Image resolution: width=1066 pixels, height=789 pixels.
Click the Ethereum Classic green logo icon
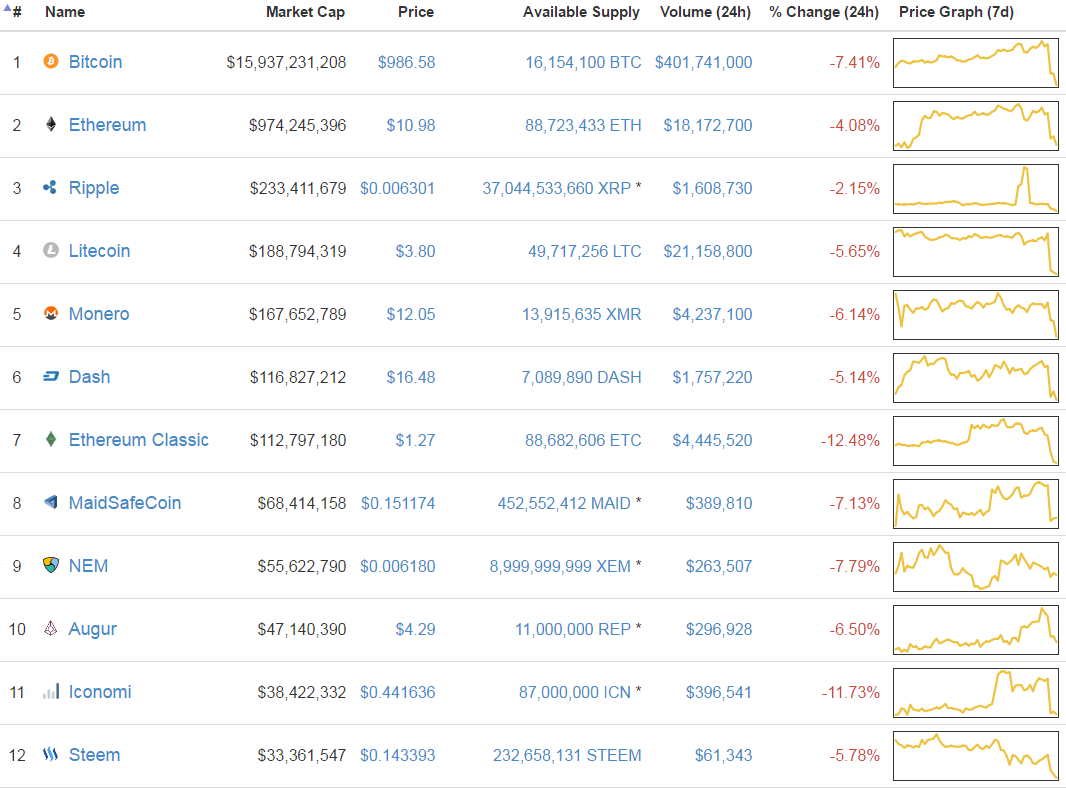(51, 440)
